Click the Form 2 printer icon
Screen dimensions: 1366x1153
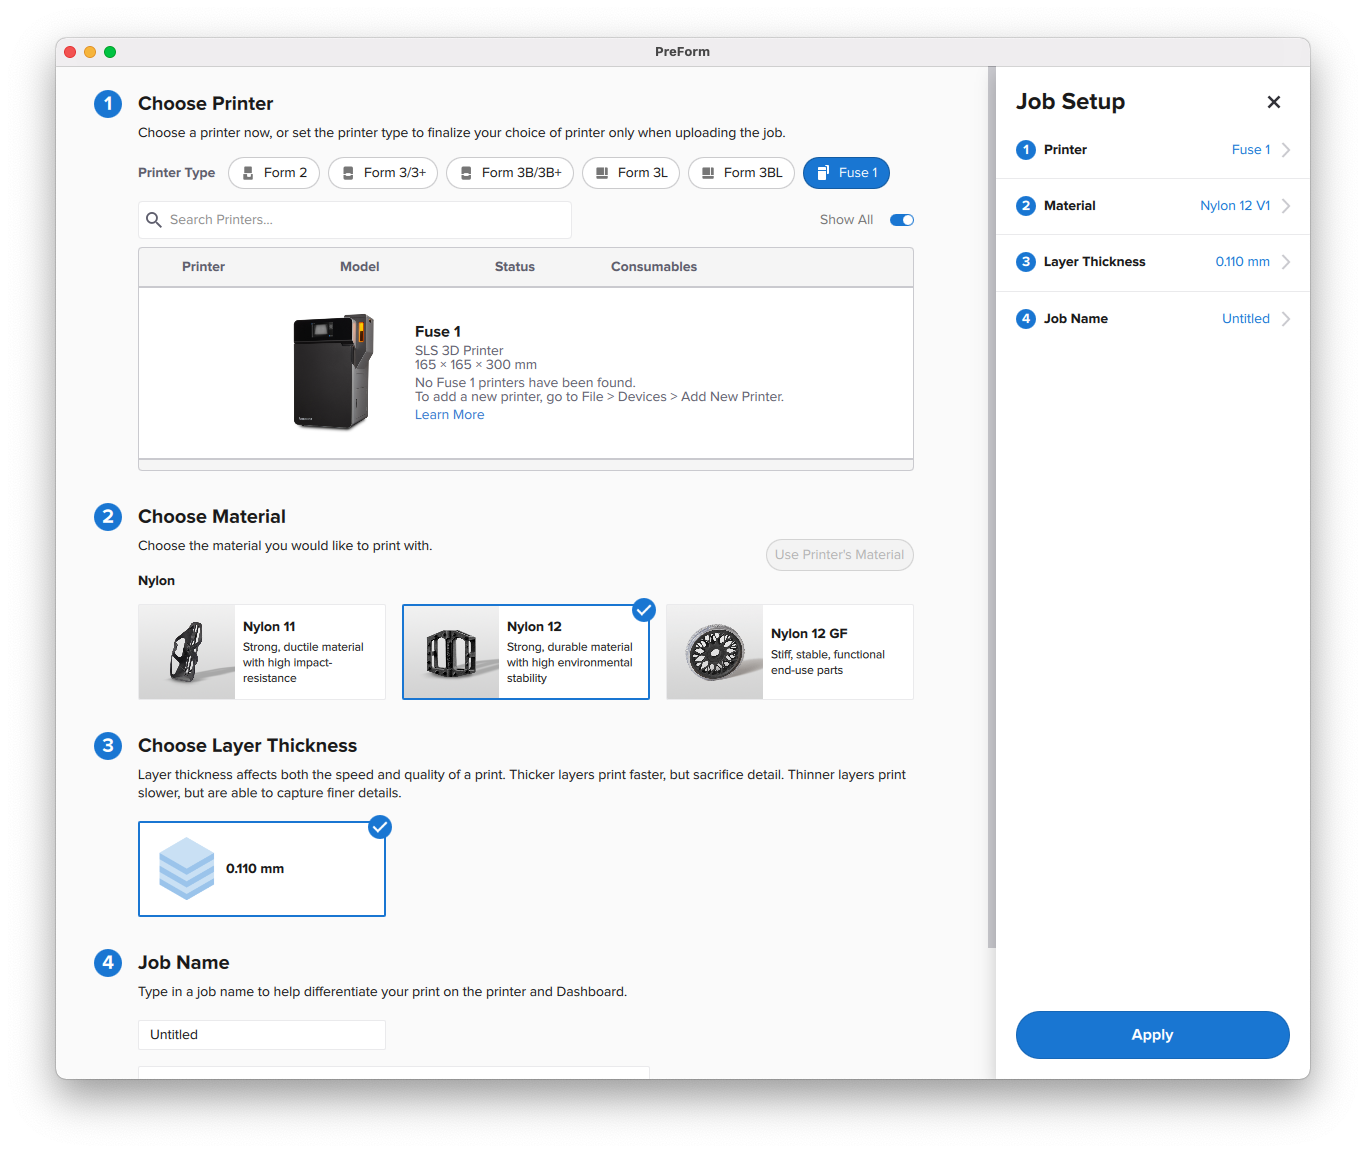(248, 173)
